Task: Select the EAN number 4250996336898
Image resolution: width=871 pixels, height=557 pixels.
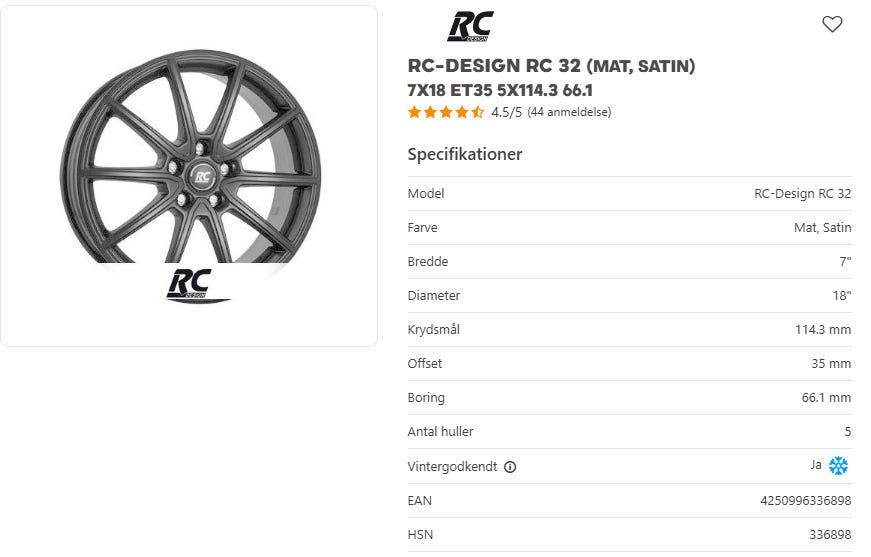Action: pos(805,500)
